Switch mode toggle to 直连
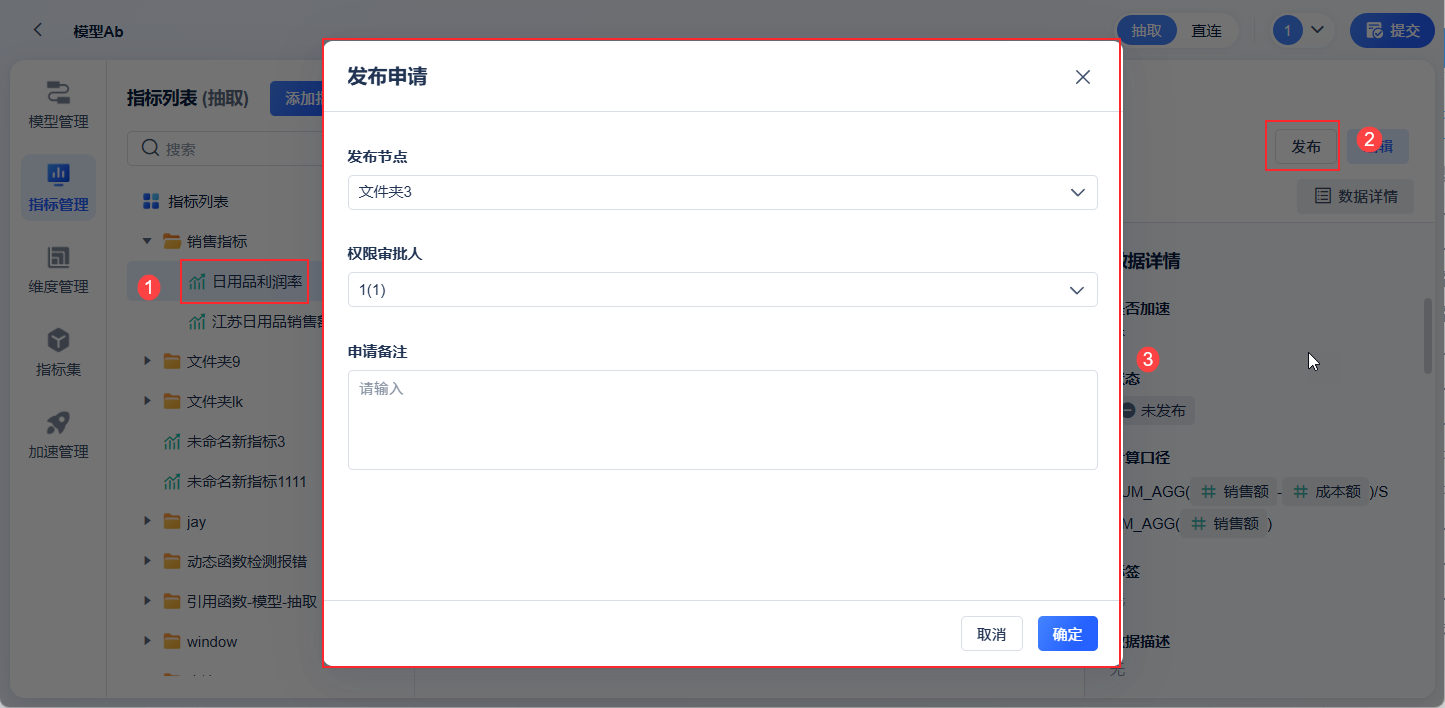 pyautogui.click(x=1206, y=30)
